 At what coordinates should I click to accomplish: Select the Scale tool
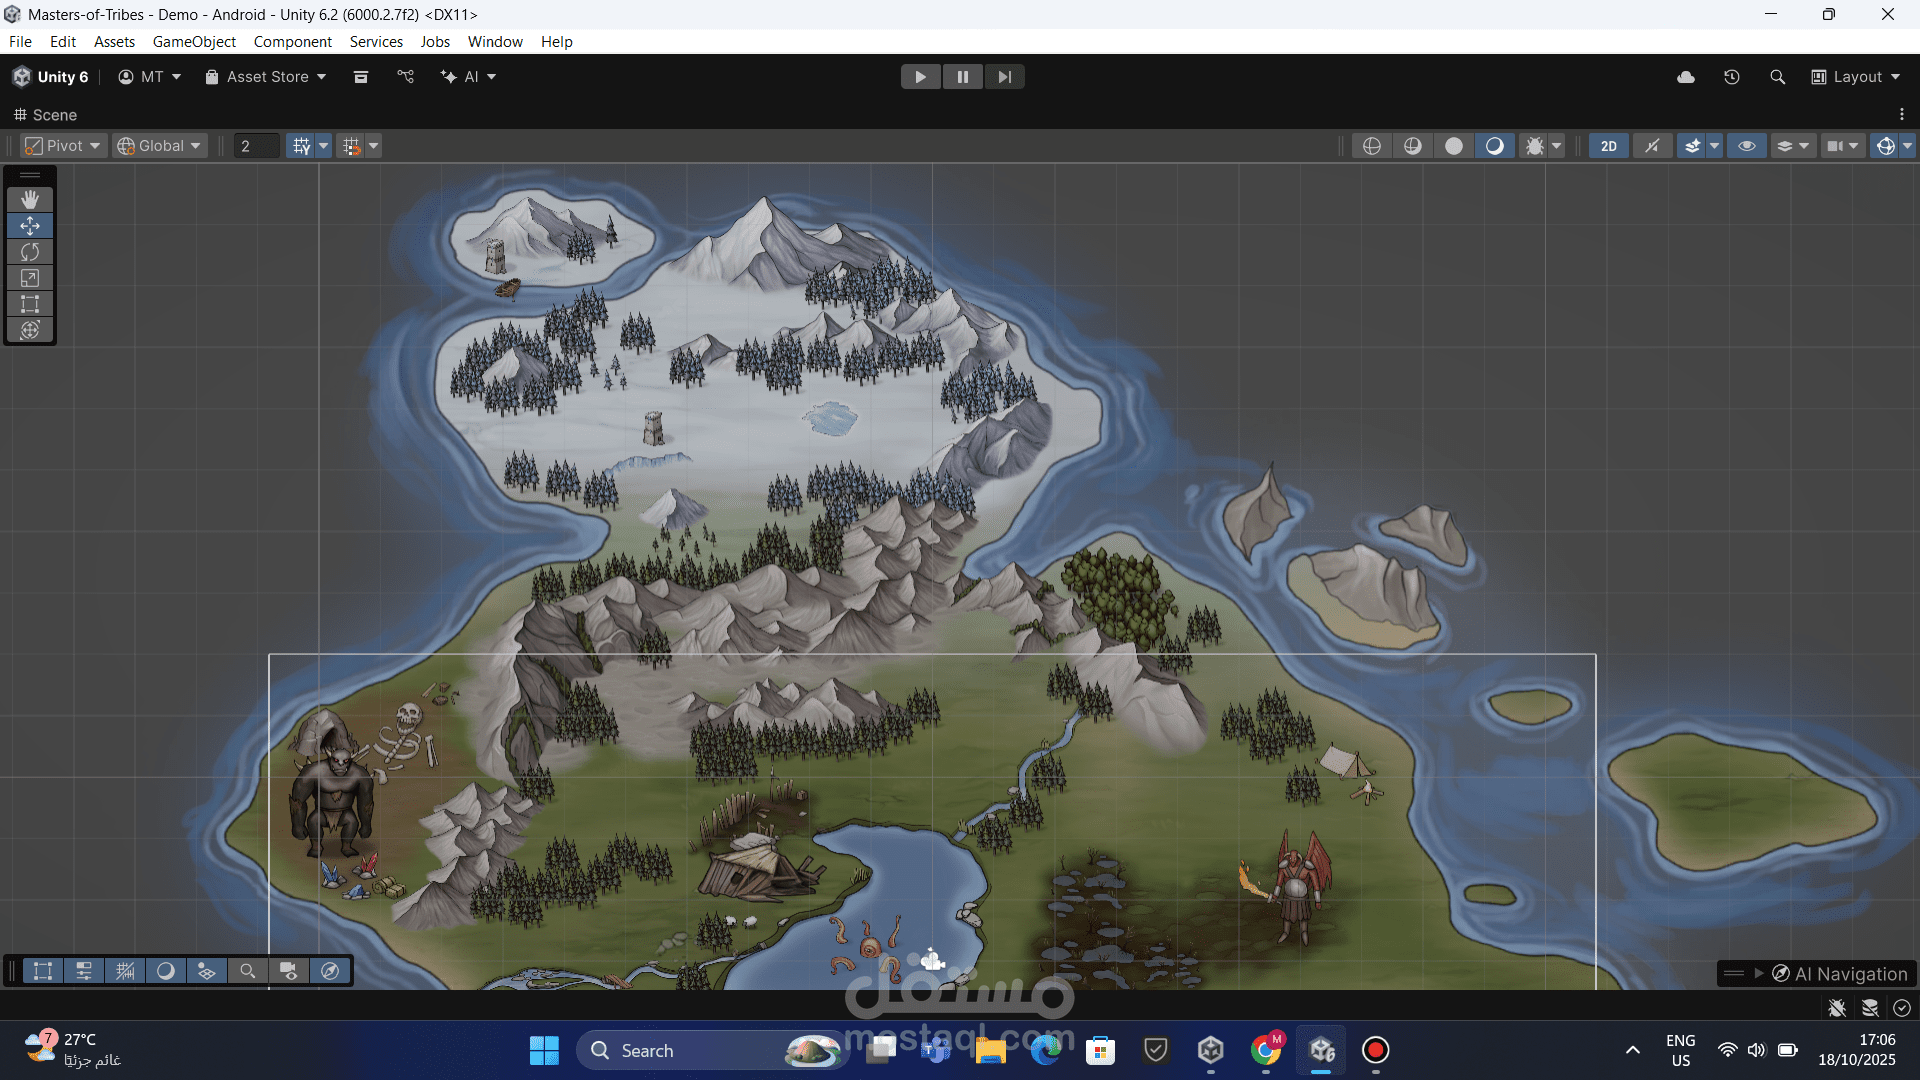[30, 278]
